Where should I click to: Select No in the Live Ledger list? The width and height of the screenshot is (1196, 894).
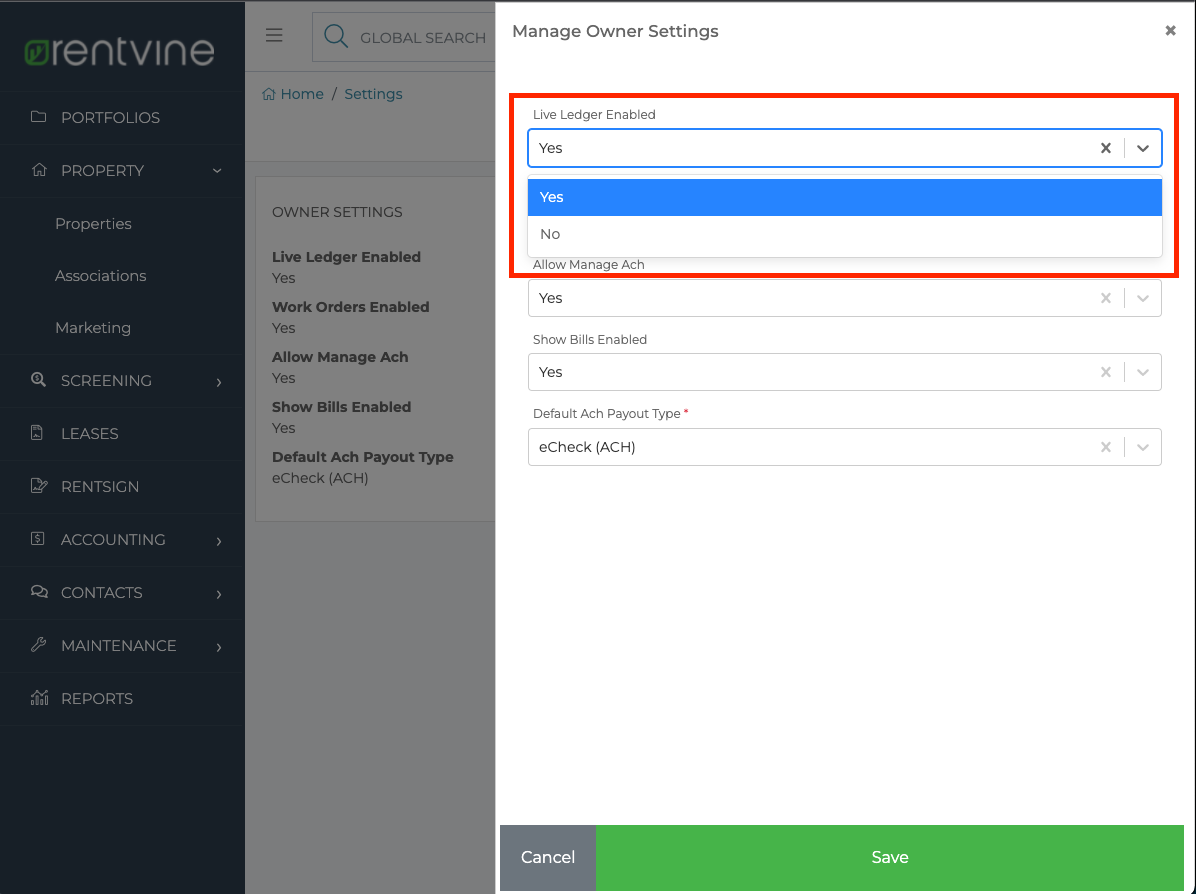click(x=844, y=234)
